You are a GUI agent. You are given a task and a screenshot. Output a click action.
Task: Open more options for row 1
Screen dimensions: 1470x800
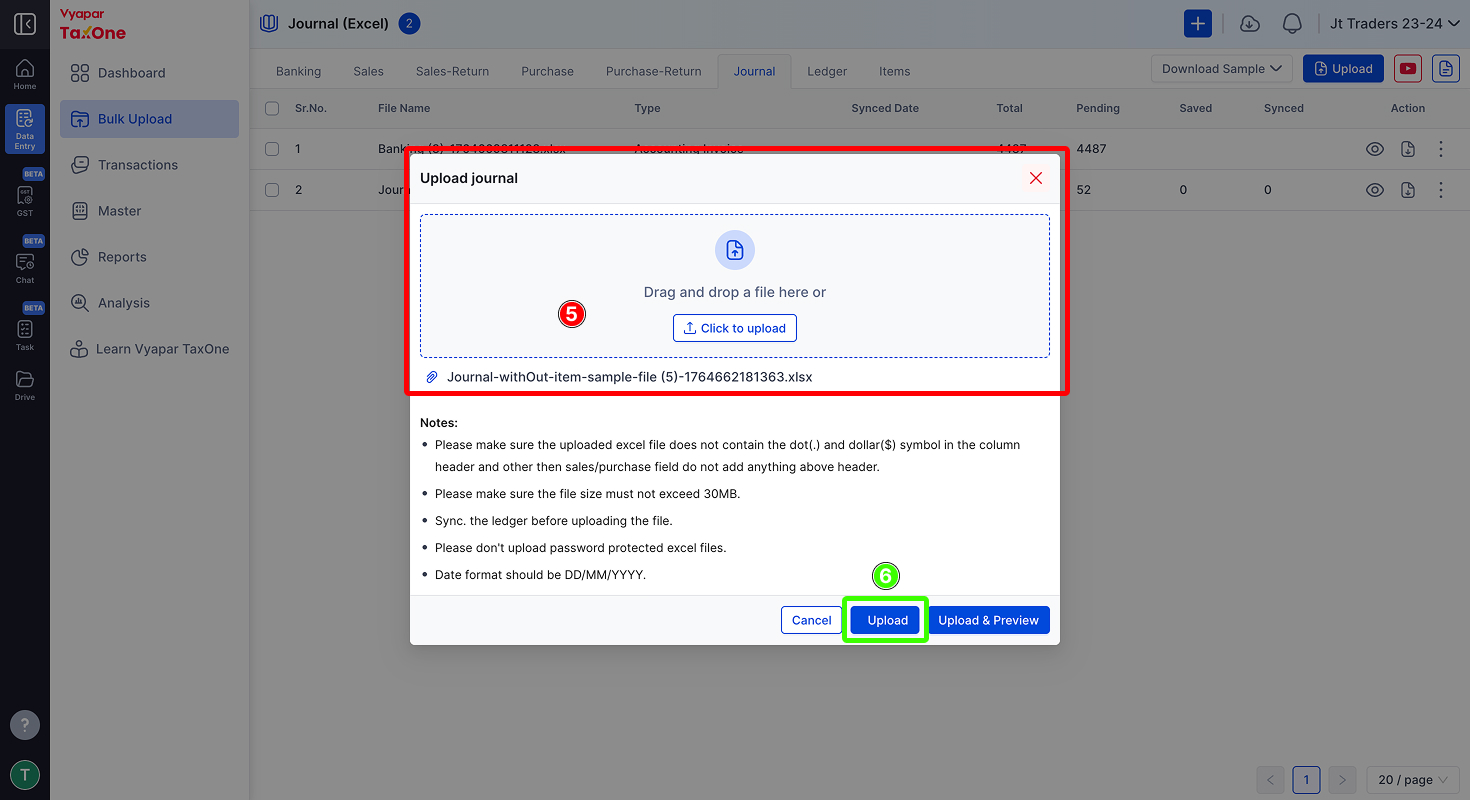click(x=1441, y=149)
